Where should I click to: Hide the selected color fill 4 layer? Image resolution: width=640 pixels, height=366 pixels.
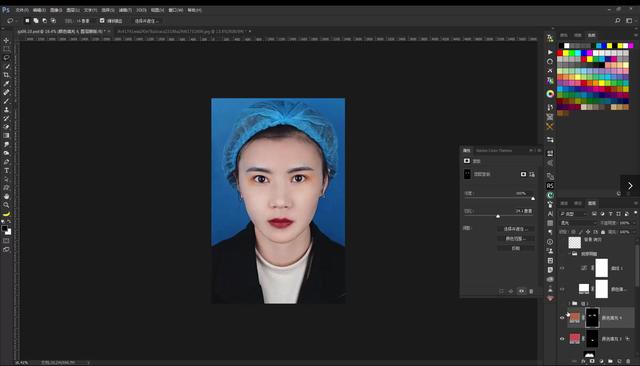(562, 317)
